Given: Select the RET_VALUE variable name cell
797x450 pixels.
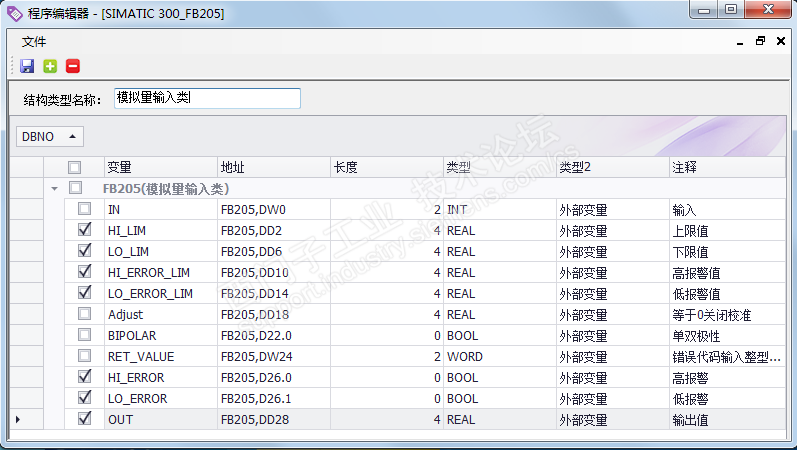Looking at the screenshot, I should pyautogui.click(x=161, y=356).
